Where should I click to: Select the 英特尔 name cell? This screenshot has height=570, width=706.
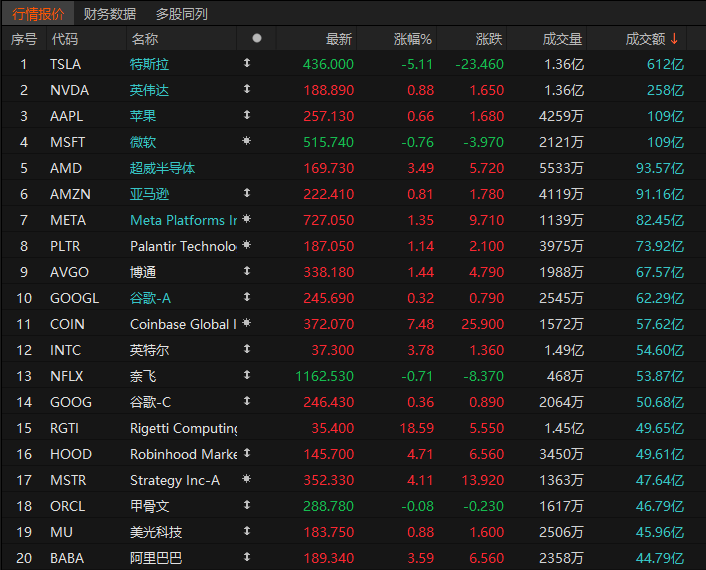click(x=149, y=350)
